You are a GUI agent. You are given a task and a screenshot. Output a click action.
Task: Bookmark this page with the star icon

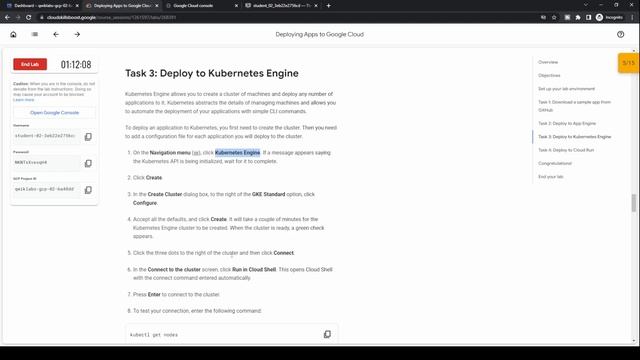point(554,17)
